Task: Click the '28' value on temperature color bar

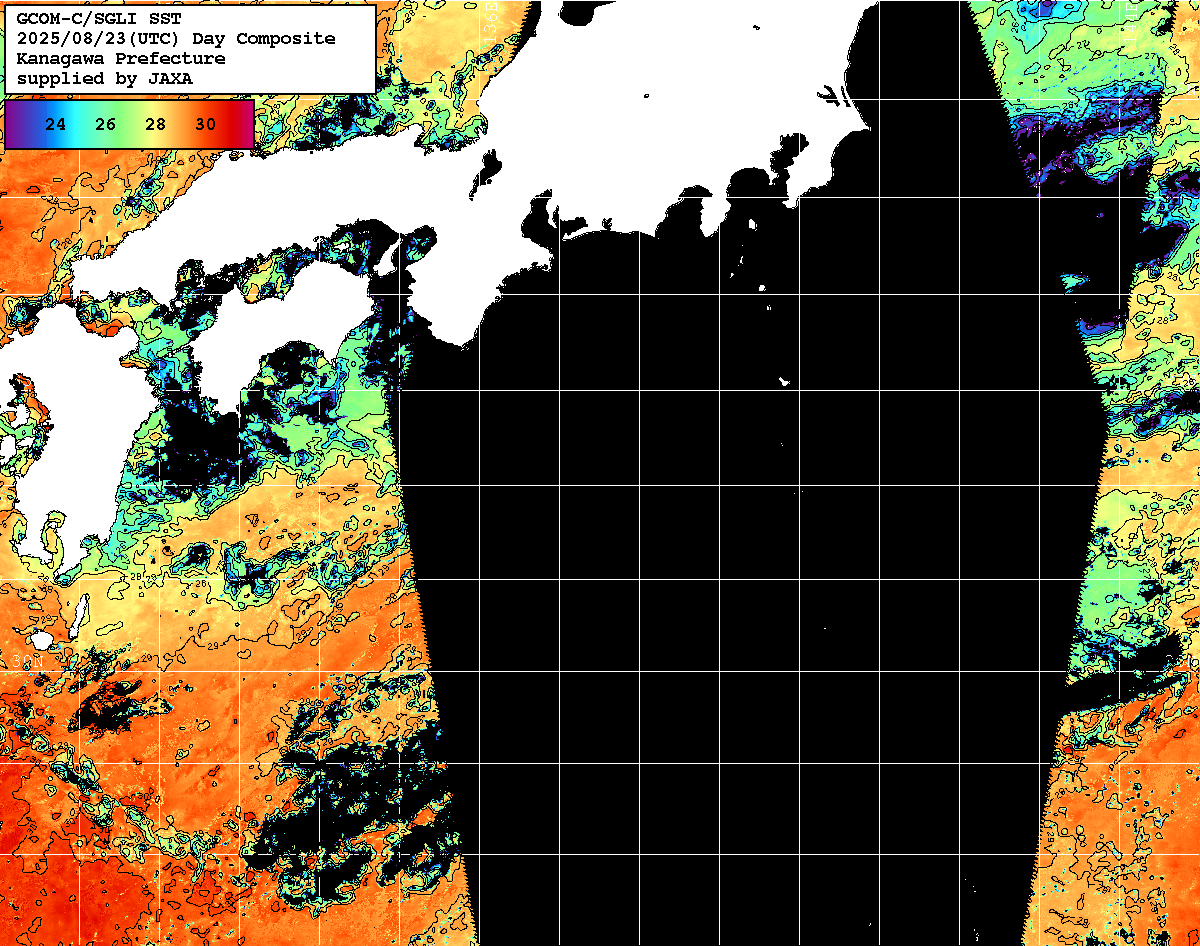Action: pos(156,125)
